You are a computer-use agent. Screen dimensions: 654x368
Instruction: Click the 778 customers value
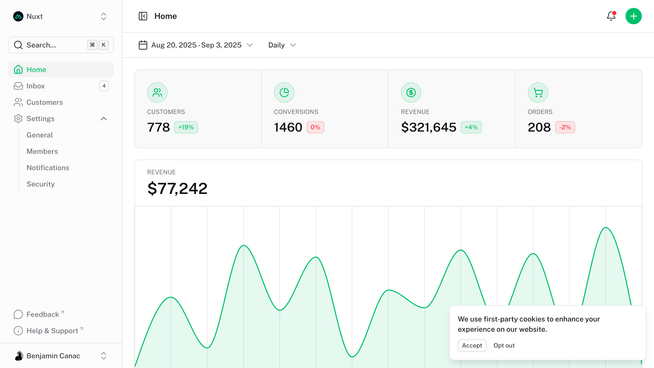[x=158, y=127]
